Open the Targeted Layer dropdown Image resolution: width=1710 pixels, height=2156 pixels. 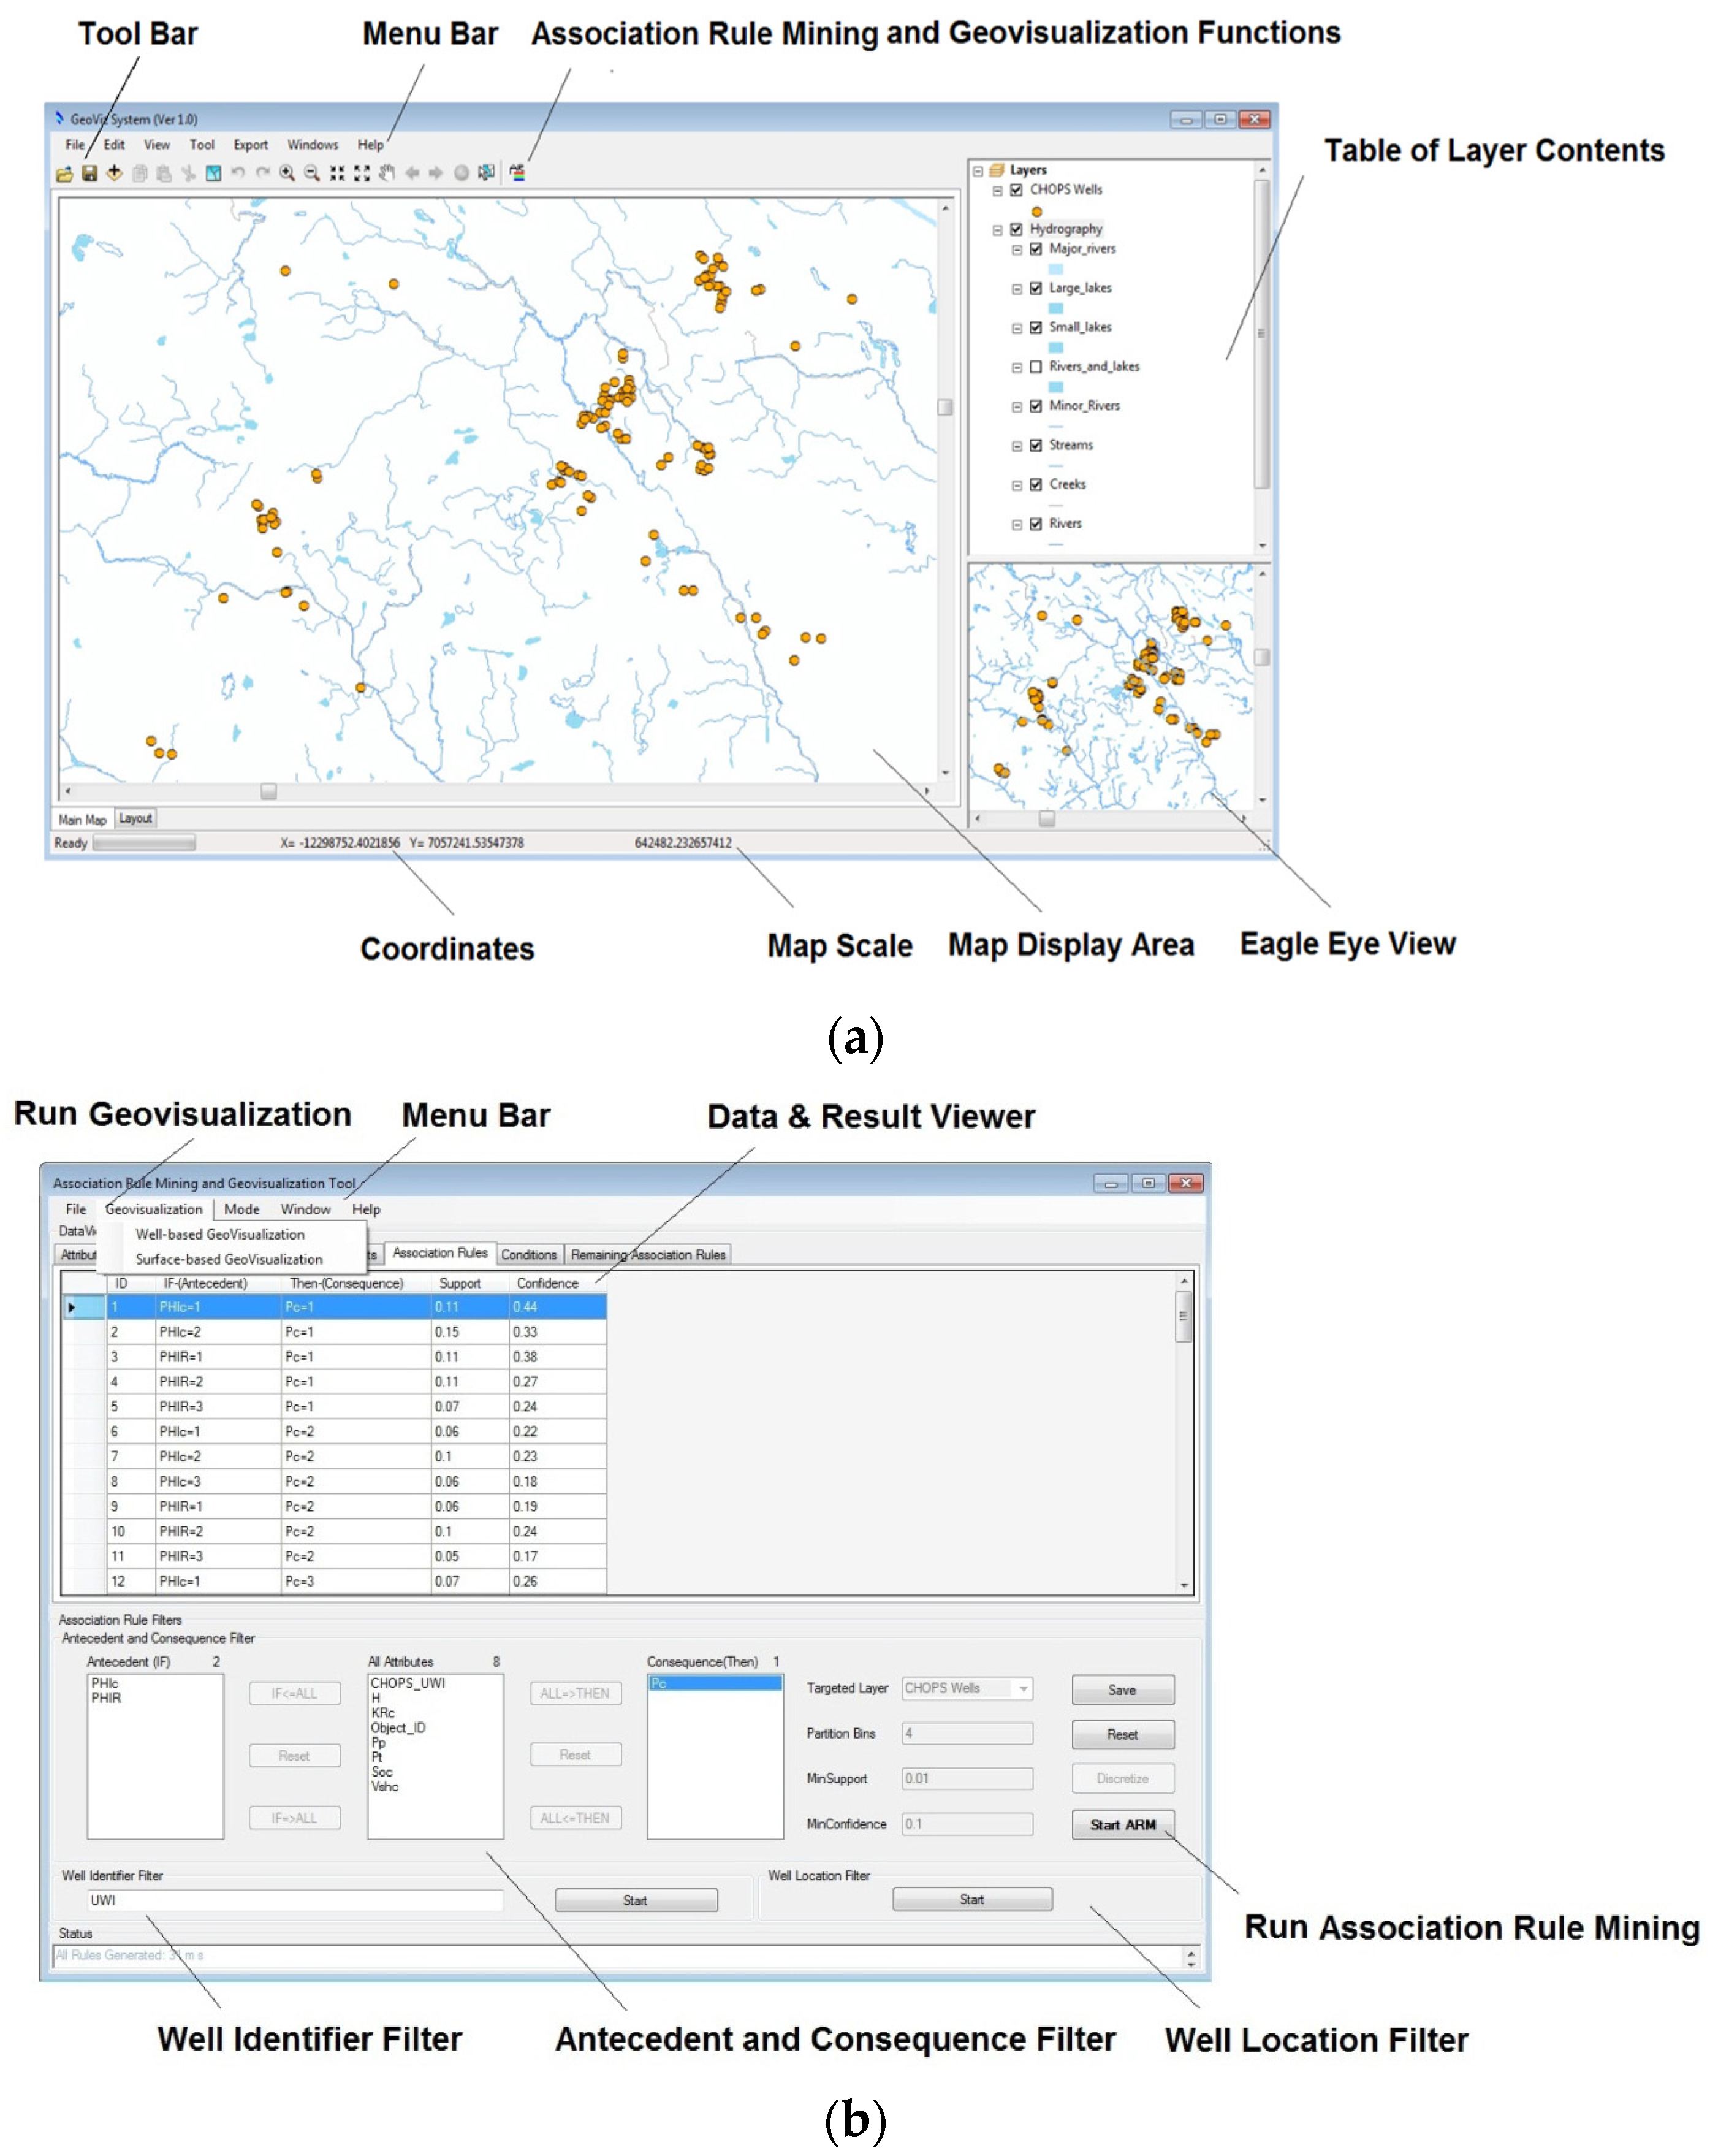click(x=1023, y=1689)
